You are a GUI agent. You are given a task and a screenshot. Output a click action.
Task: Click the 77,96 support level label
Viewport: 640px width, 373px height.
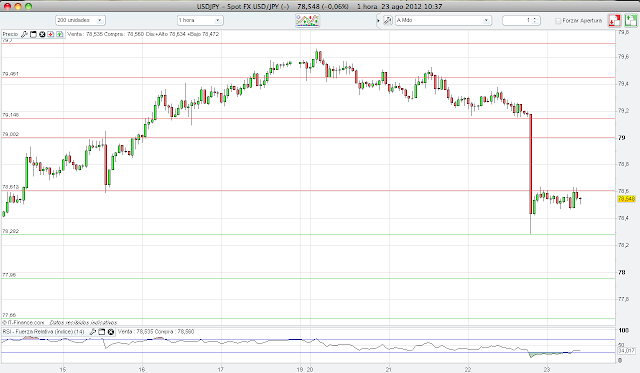coord(9,275)
